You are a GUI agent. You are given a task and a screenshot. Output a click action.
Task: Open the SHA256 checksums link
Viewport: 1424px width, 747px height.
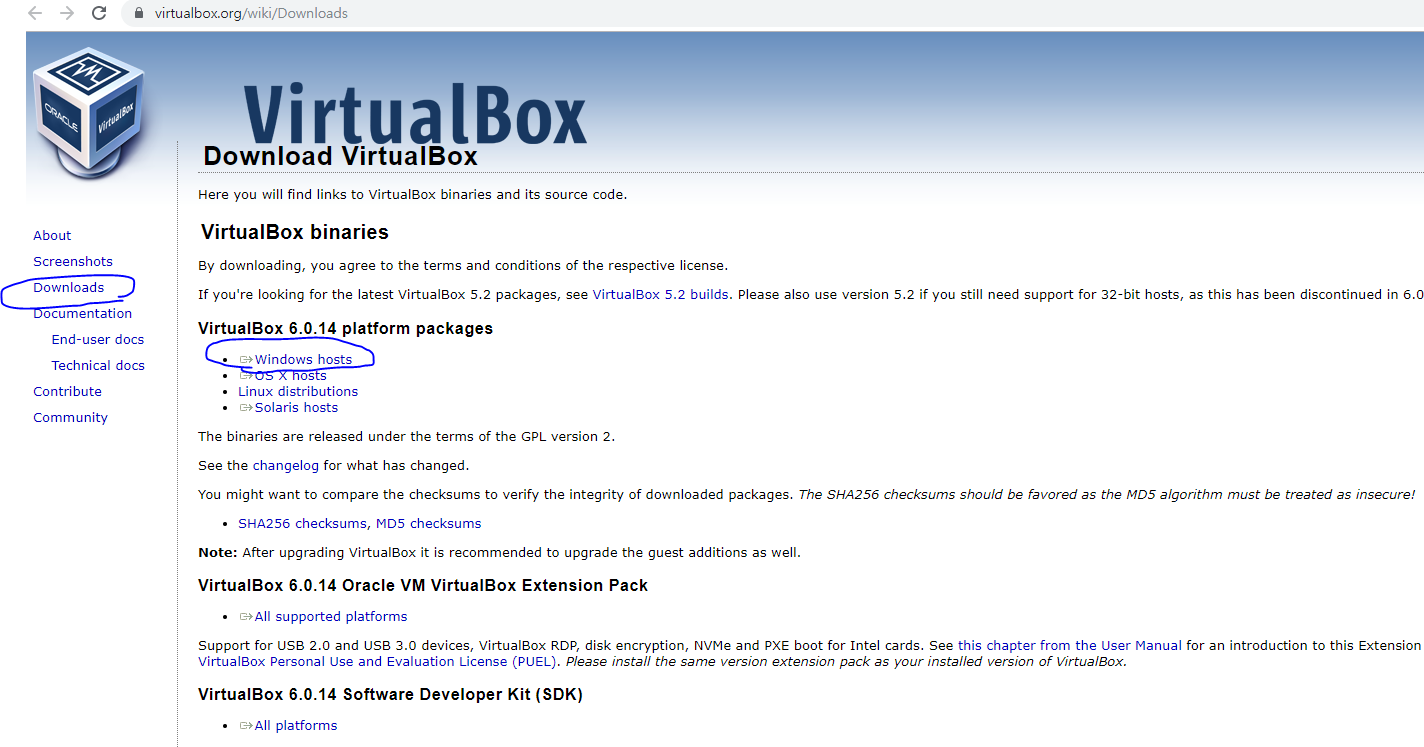pyautogui.click(x=303, y=523)
